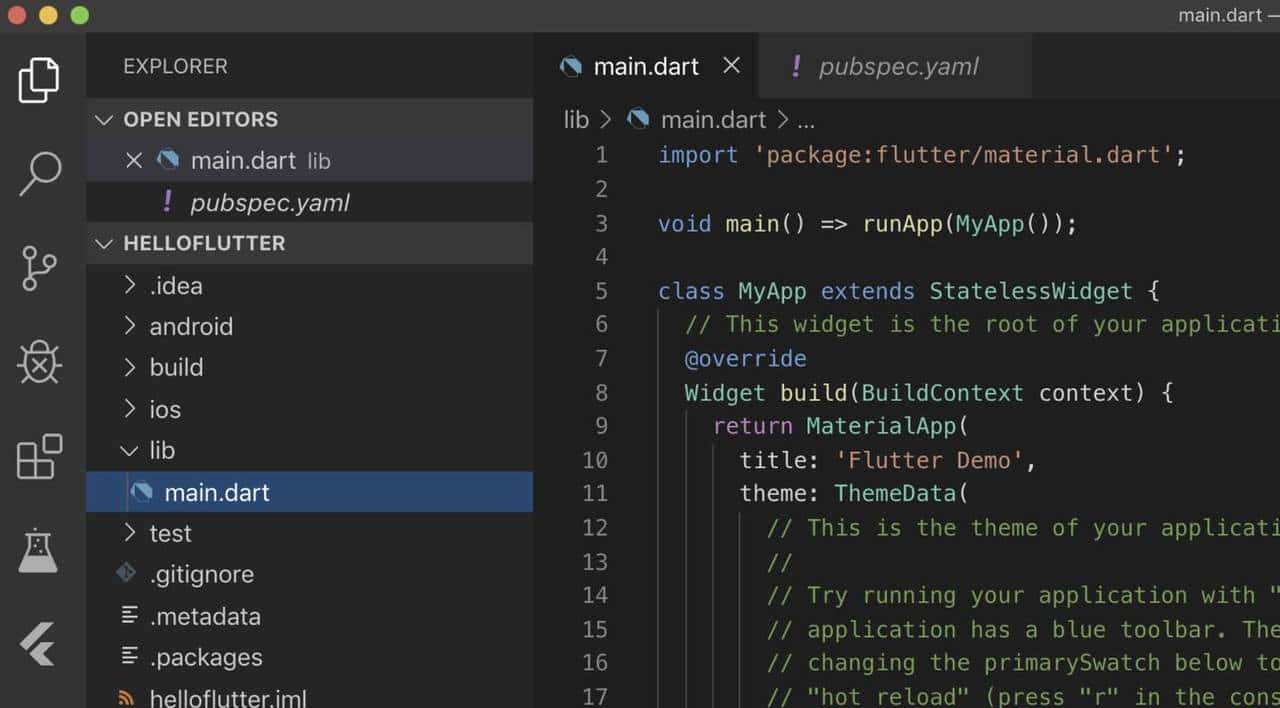
Task: Click main.dart in the breadcrumb path
Action: 712,120
